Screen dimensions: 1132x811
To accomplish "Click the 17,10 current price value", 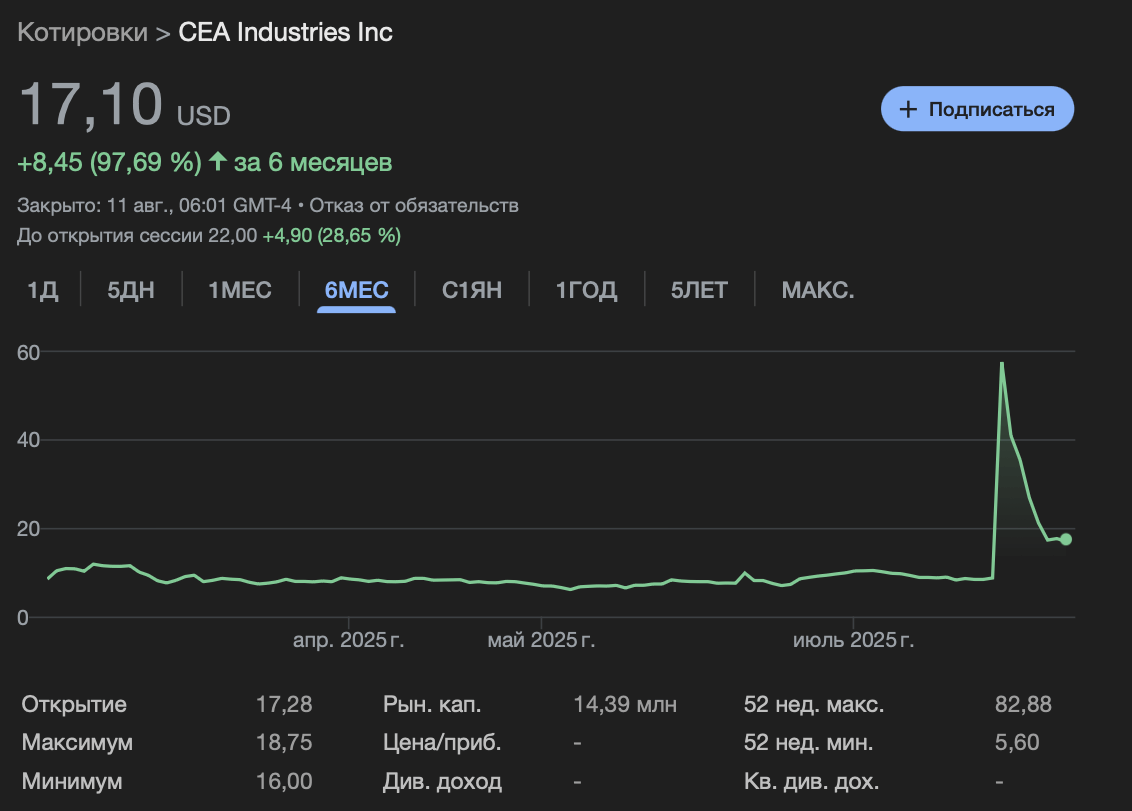I will [91, 105].
